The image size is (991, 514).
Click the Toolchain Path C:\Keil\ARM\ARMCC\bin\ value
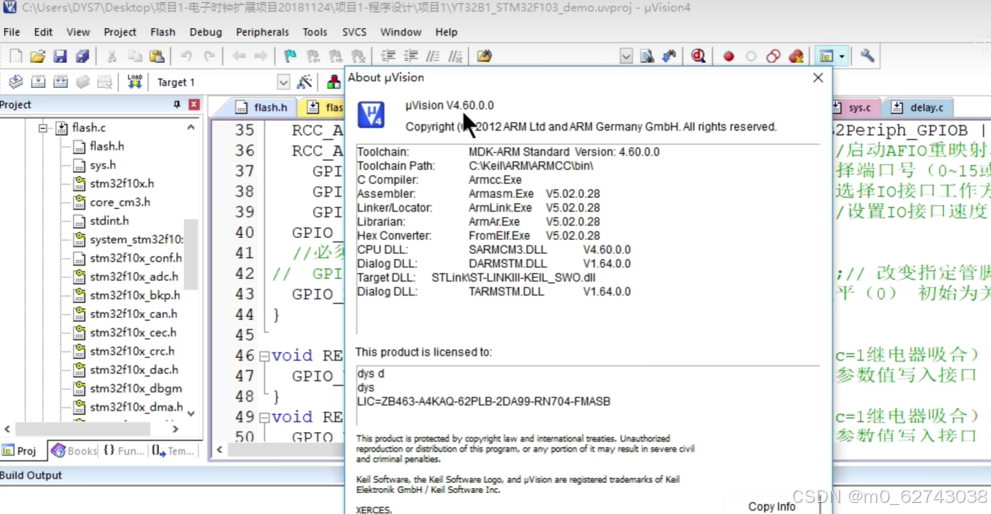[x=531, y=166]
